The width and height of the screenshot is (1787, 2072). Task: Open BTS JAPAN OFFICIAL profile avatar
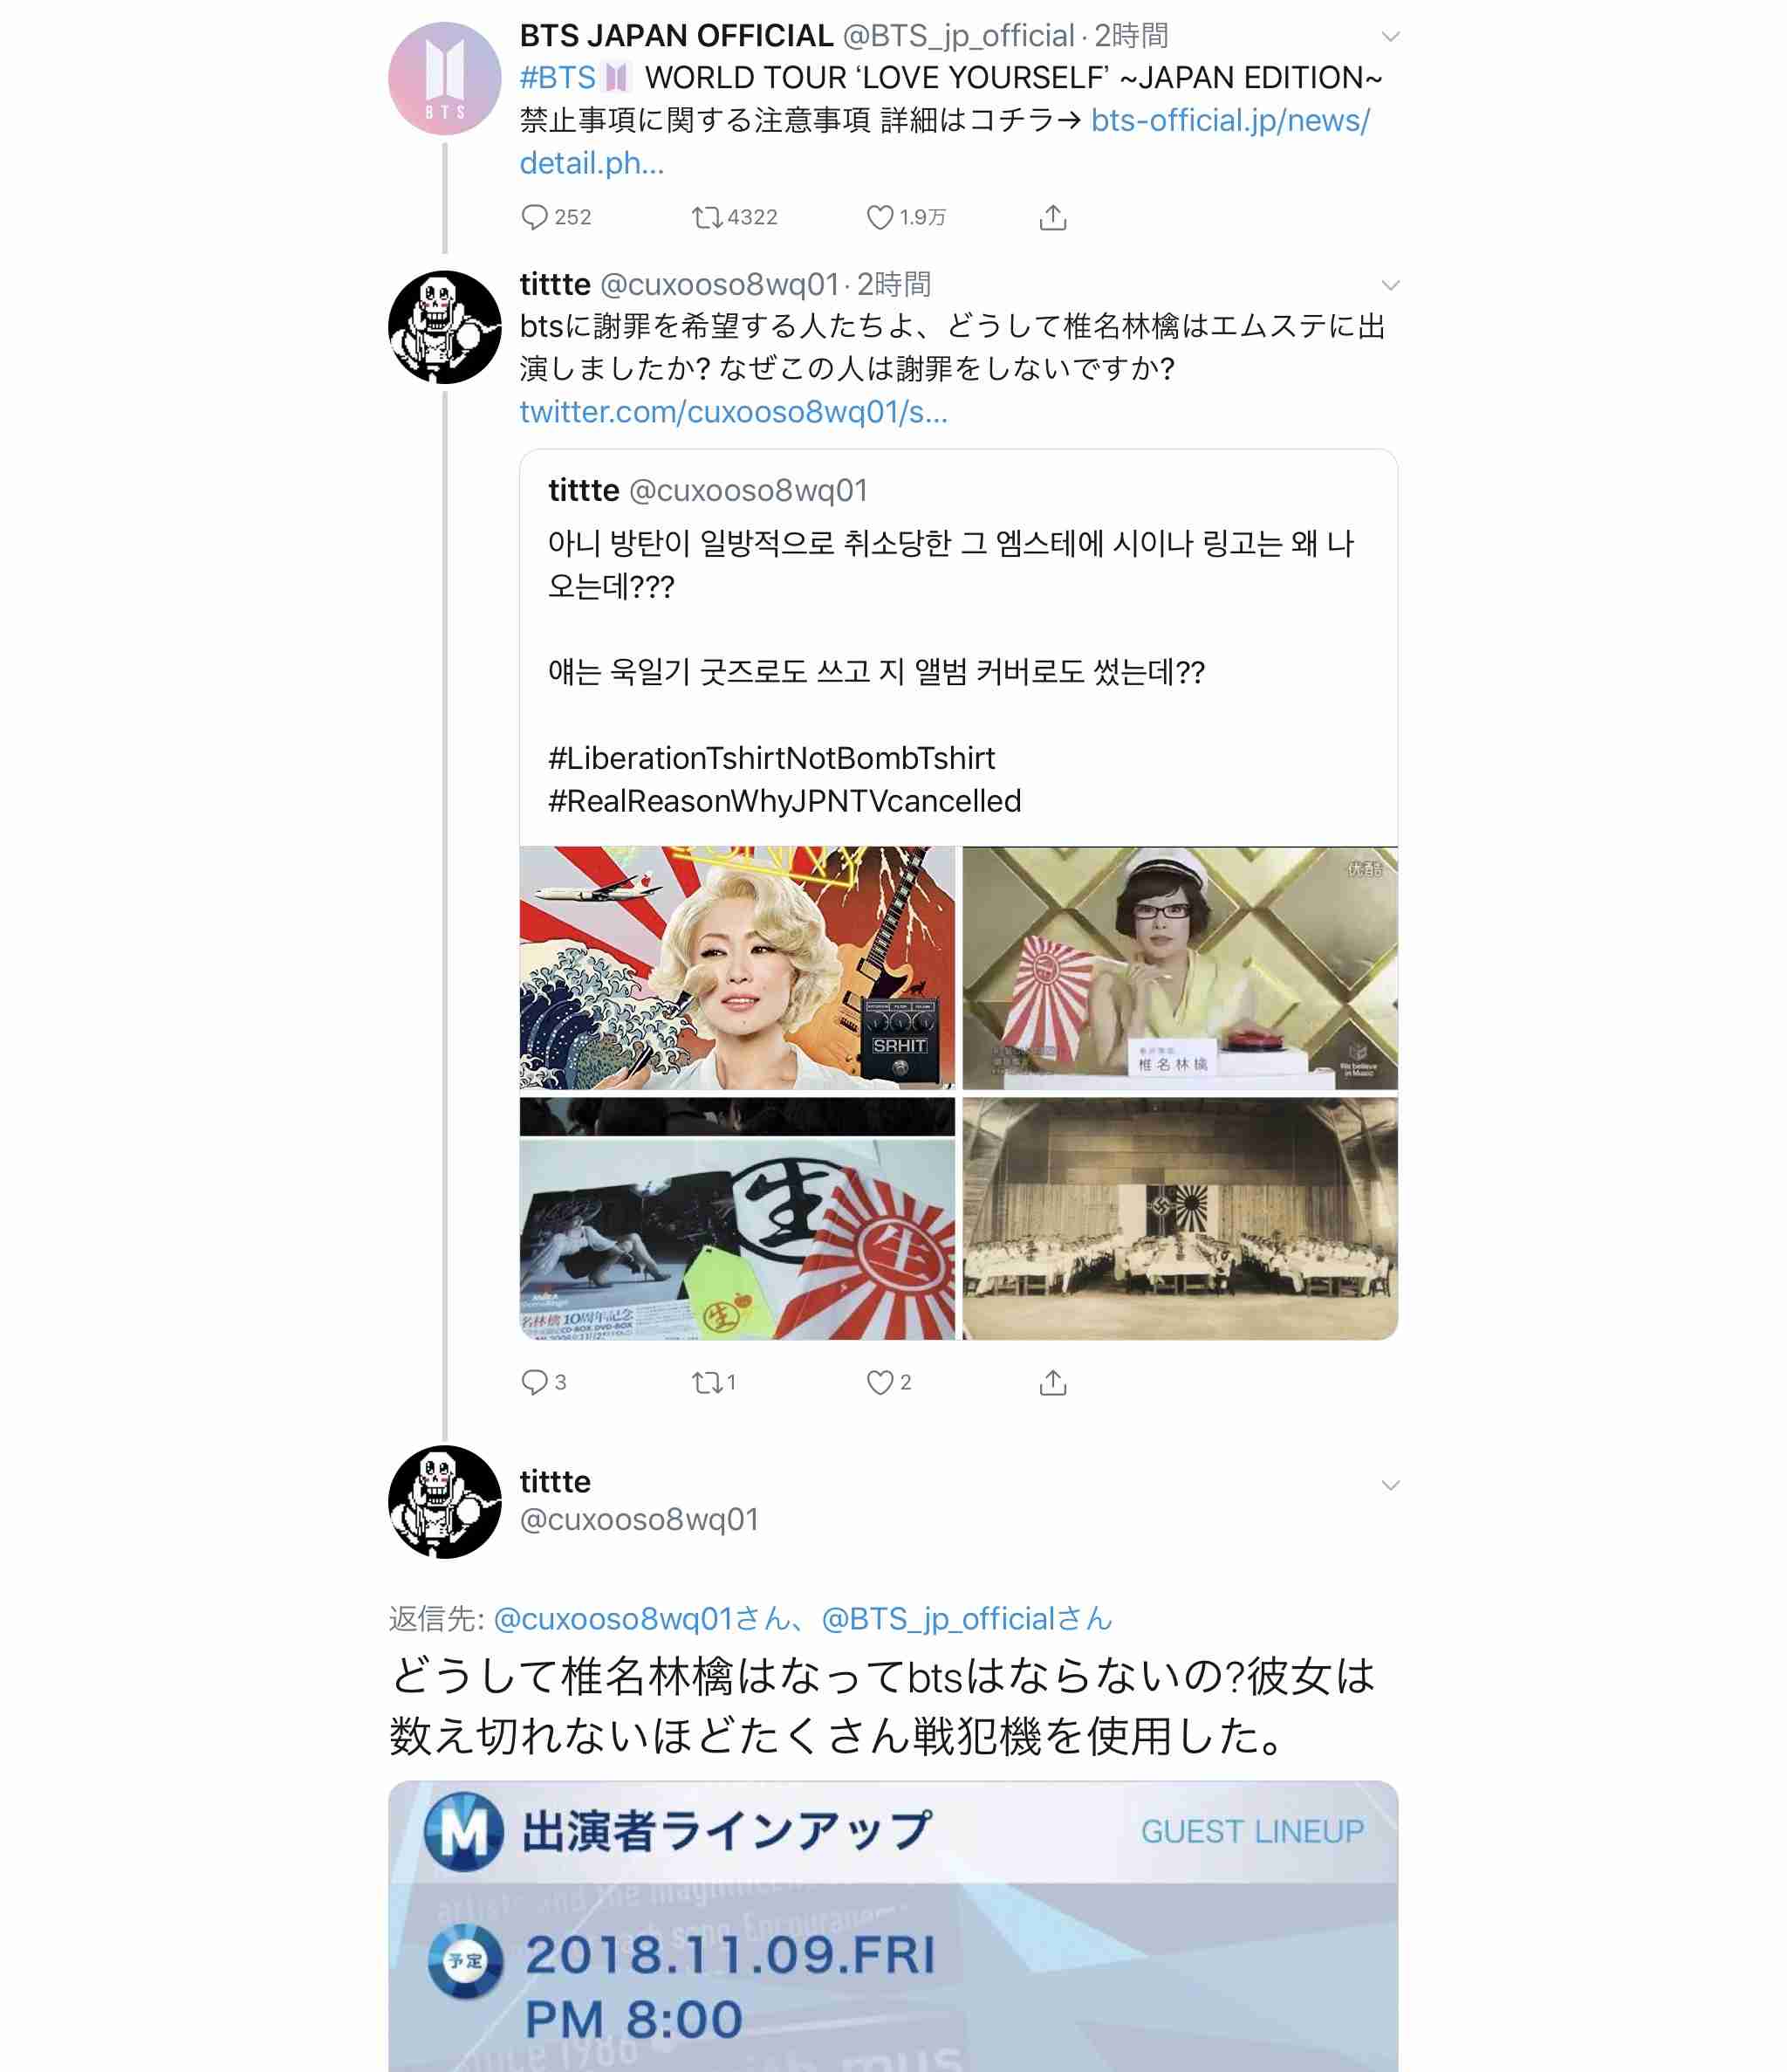click(445, 78)
